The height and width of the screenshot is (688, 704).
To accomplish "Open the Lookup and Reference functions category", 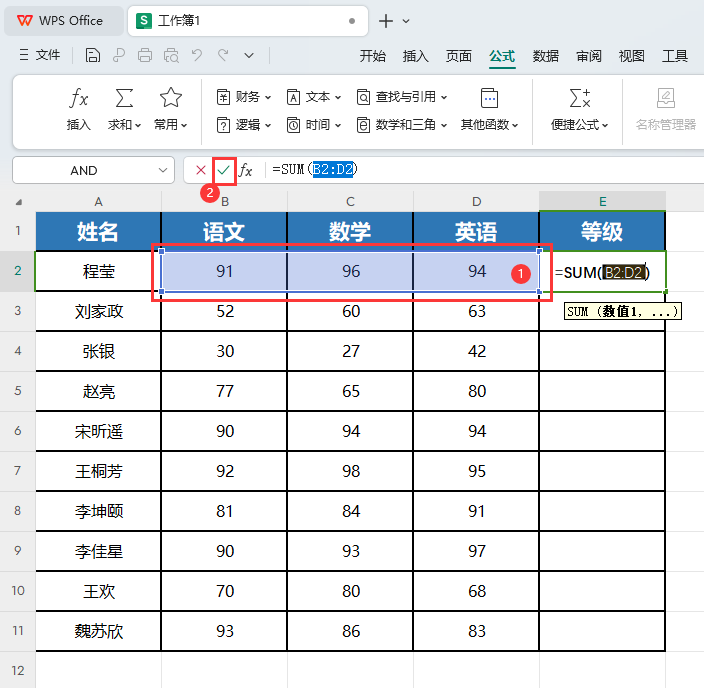I will (402, 97).
